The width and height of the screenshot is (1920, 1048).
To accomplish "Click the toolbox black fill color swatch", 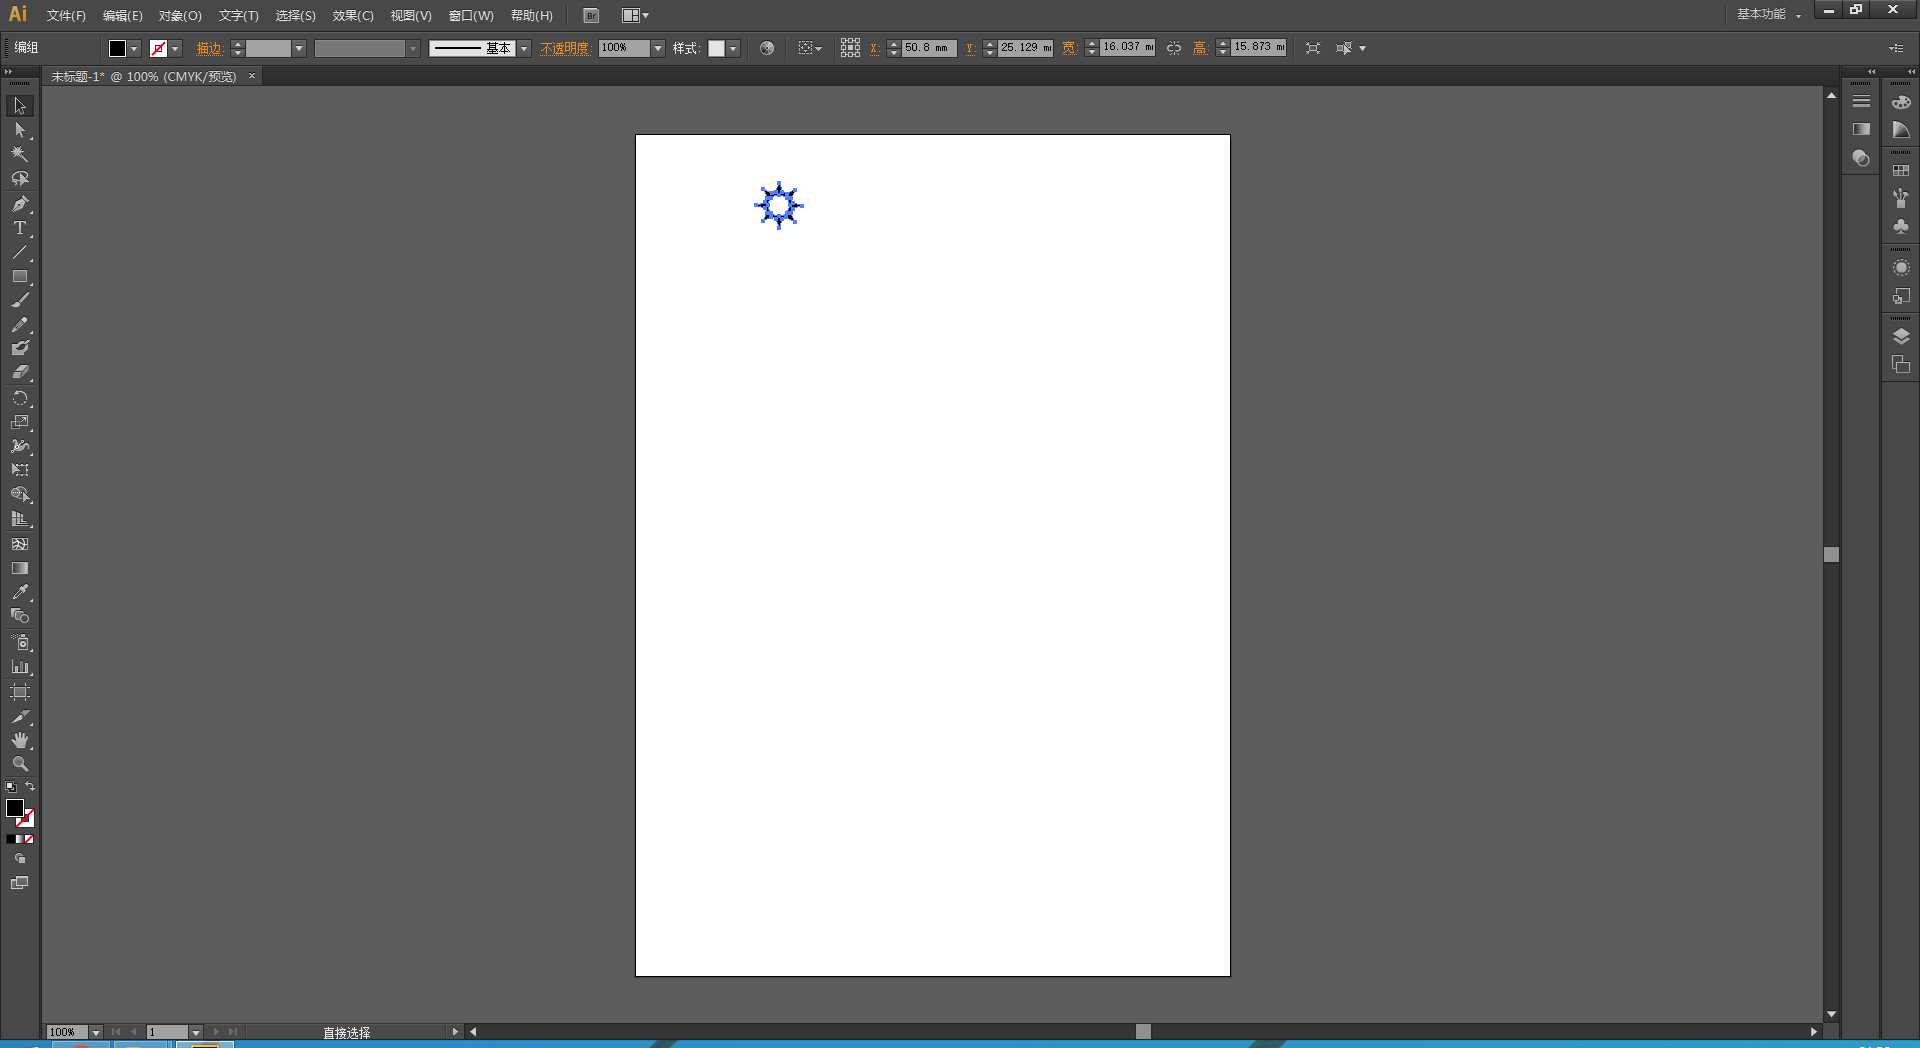I will (x=15, y=808).
